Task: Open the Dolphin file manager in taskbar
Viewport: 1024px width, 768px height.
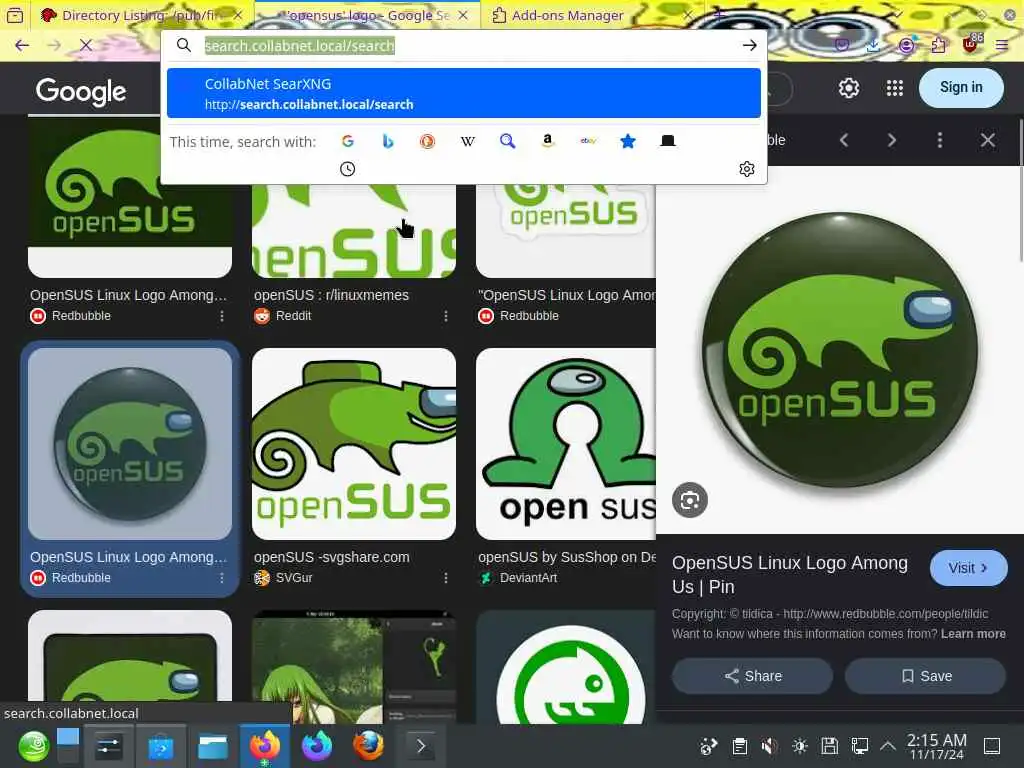Action: pos(213,746)
